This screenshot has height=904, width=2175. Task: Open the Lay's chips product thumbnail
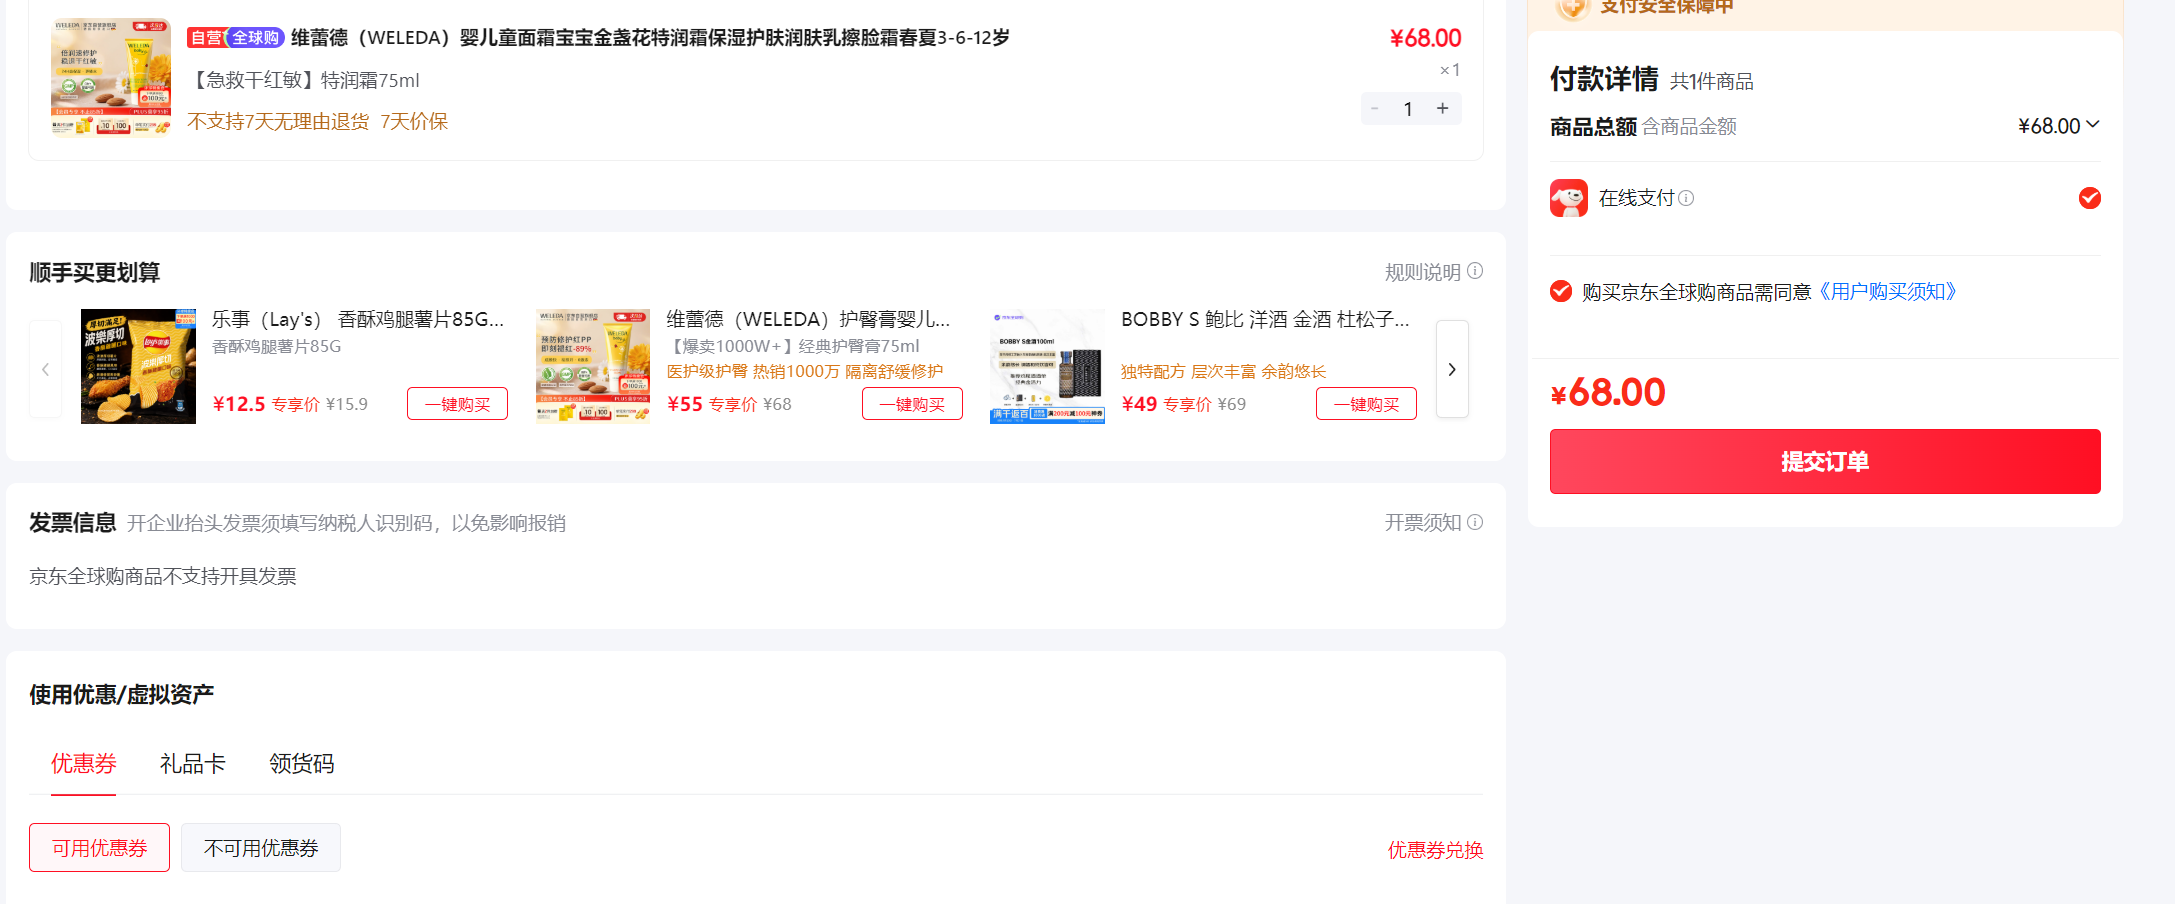(x=138, y=366)
